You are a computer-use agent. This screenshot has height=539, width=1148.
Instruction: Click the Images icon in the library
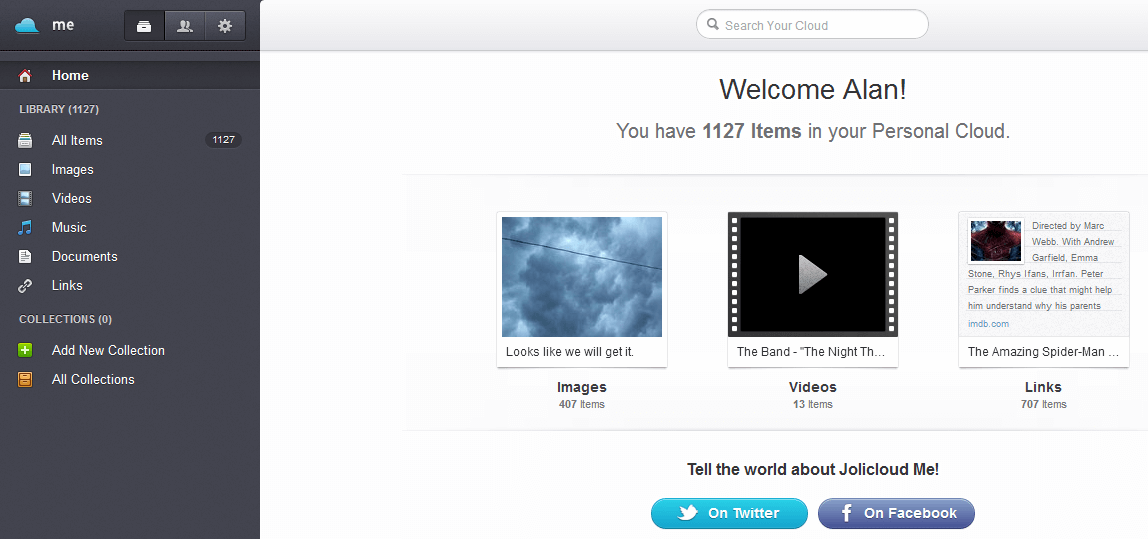click(x=26, y=170)
